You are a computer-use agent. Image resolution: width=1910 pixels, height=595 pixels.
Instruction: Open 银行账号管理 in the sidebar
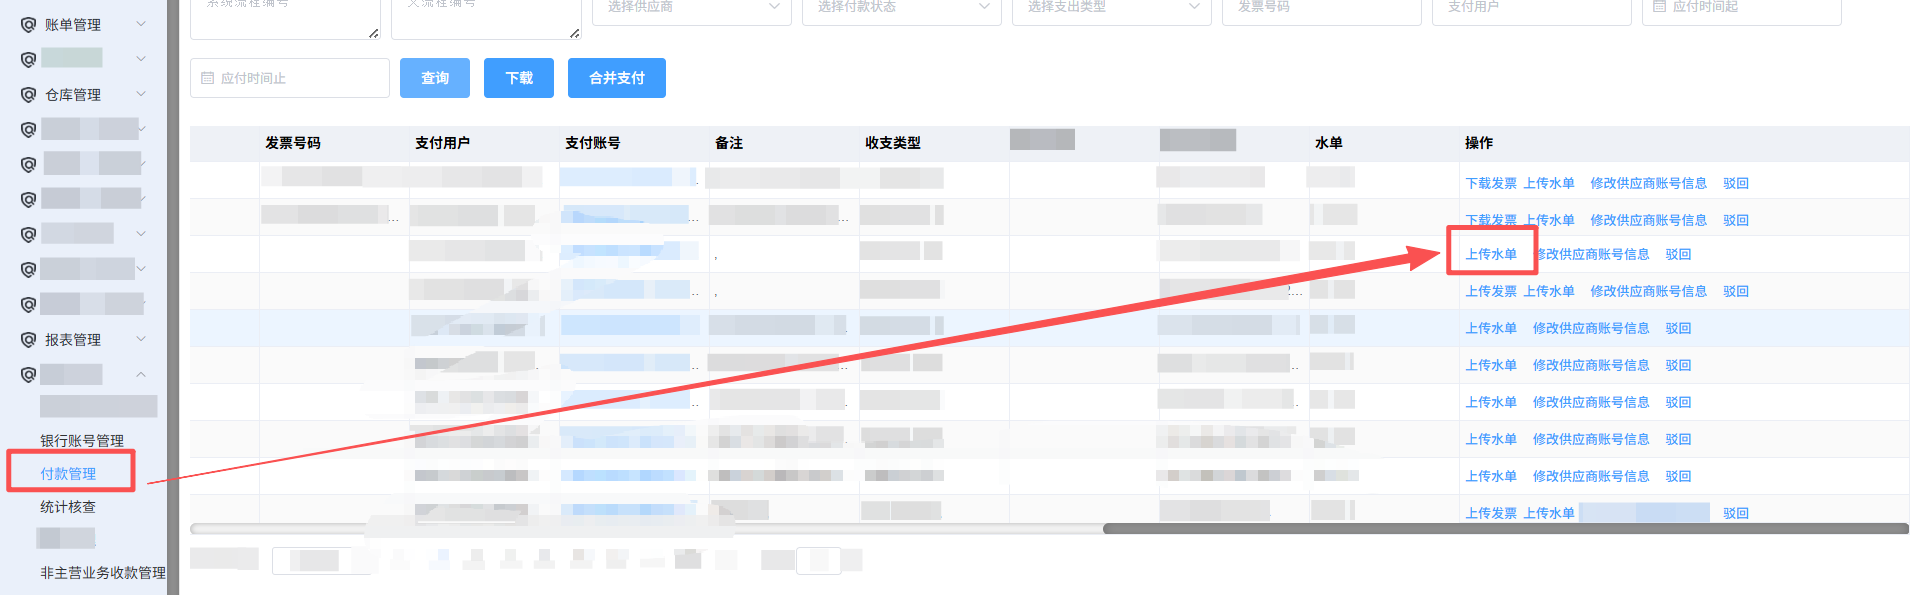(82, 440)
